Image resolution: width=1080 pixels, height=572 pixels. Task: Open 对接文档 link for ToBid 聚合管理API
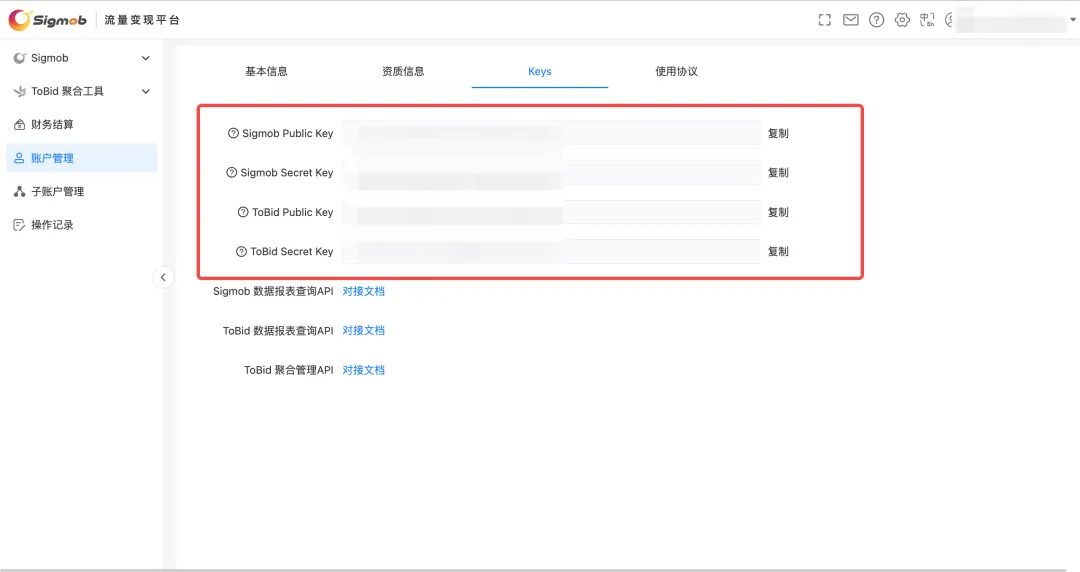(363, 370)
